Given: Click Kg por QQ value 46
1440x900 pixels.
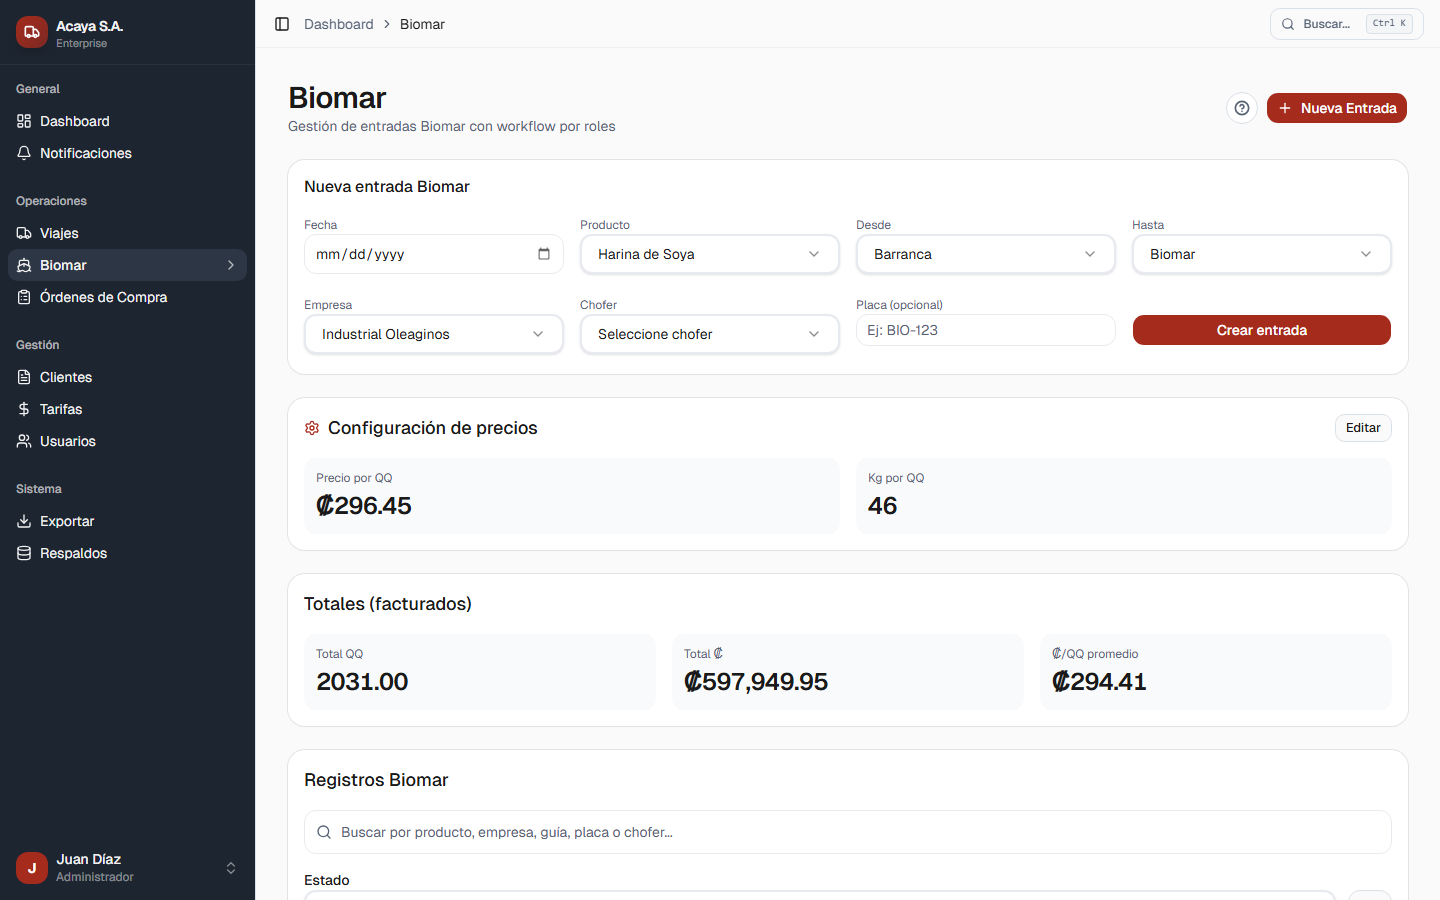Looking at the screenshot, I should [x=883, y=506].
